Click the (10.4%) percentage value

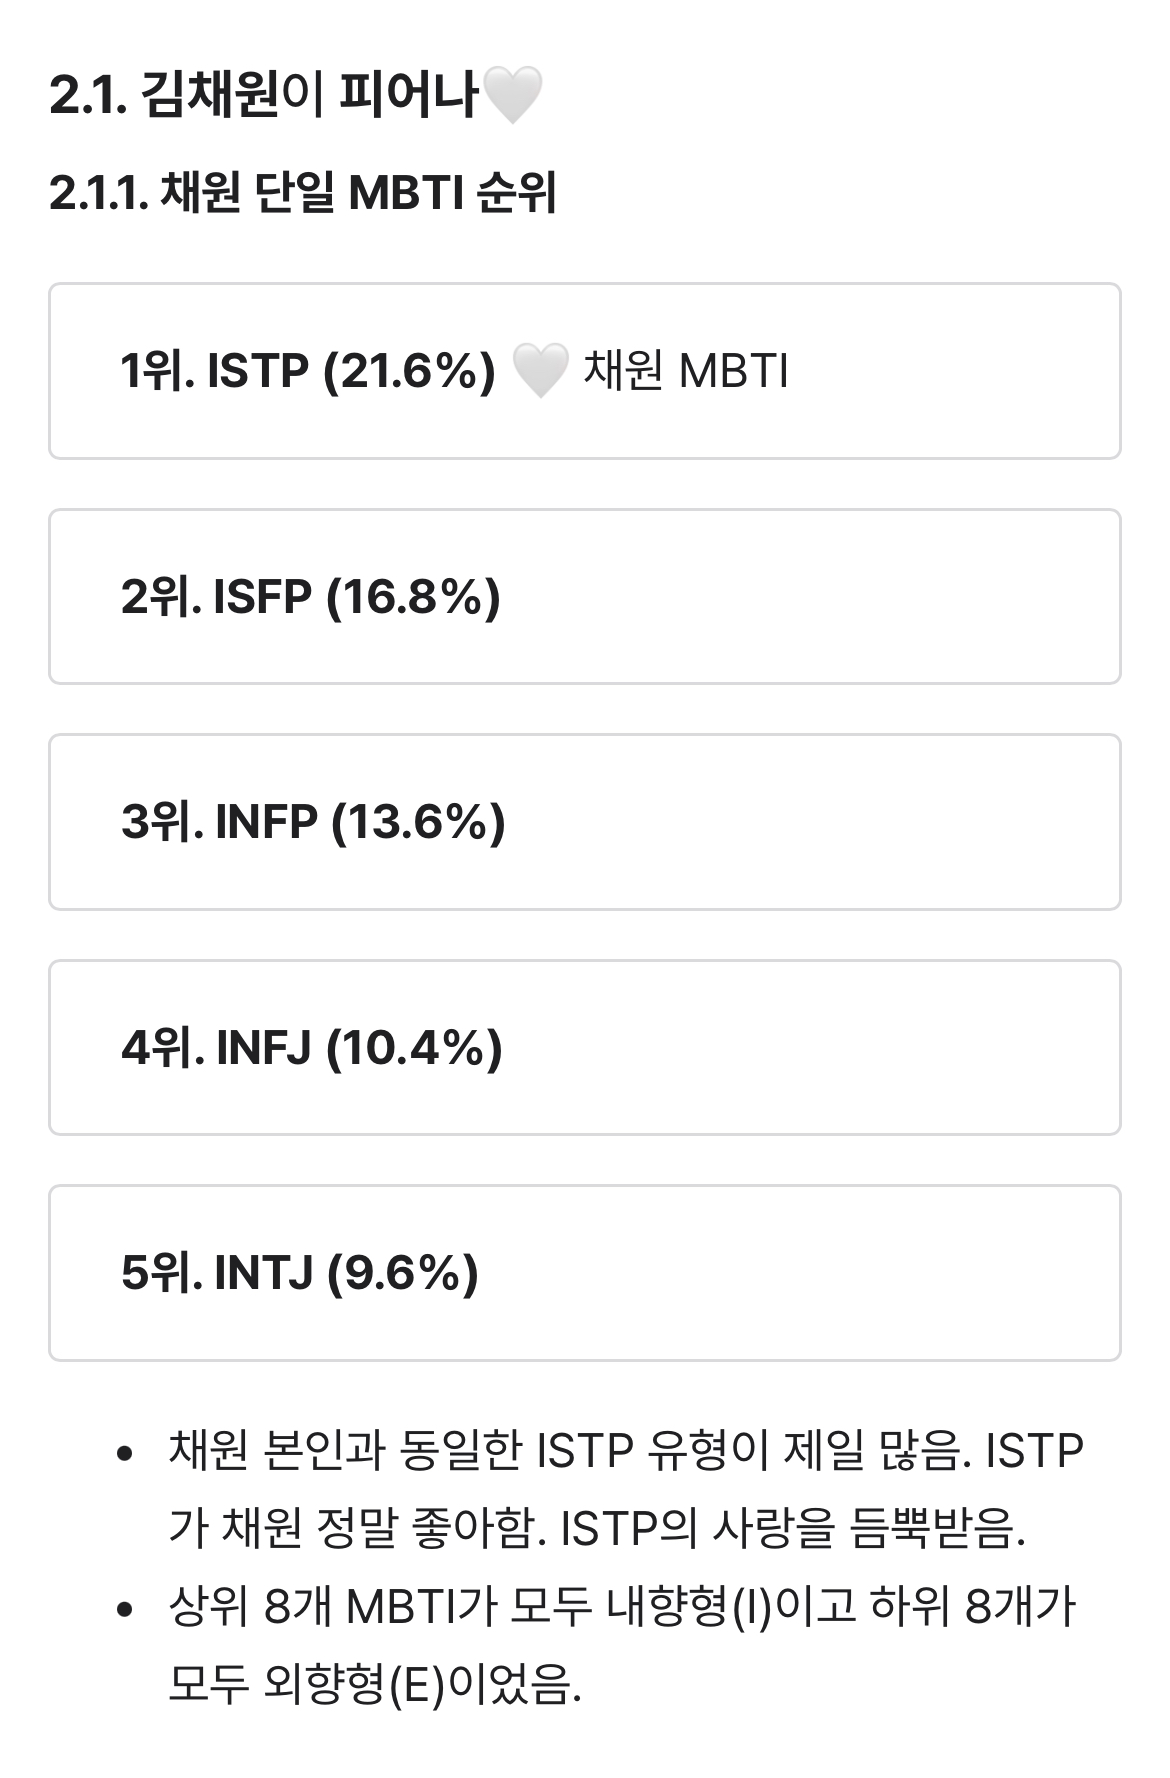(414, 1048)
